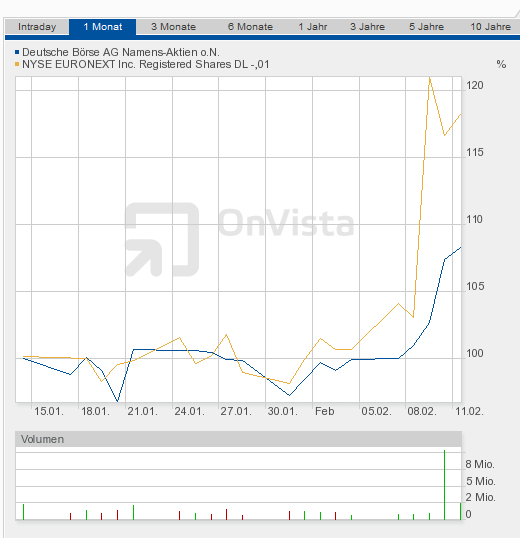
Task: Click the 100 percent axis label
Action: click(475, 353)
